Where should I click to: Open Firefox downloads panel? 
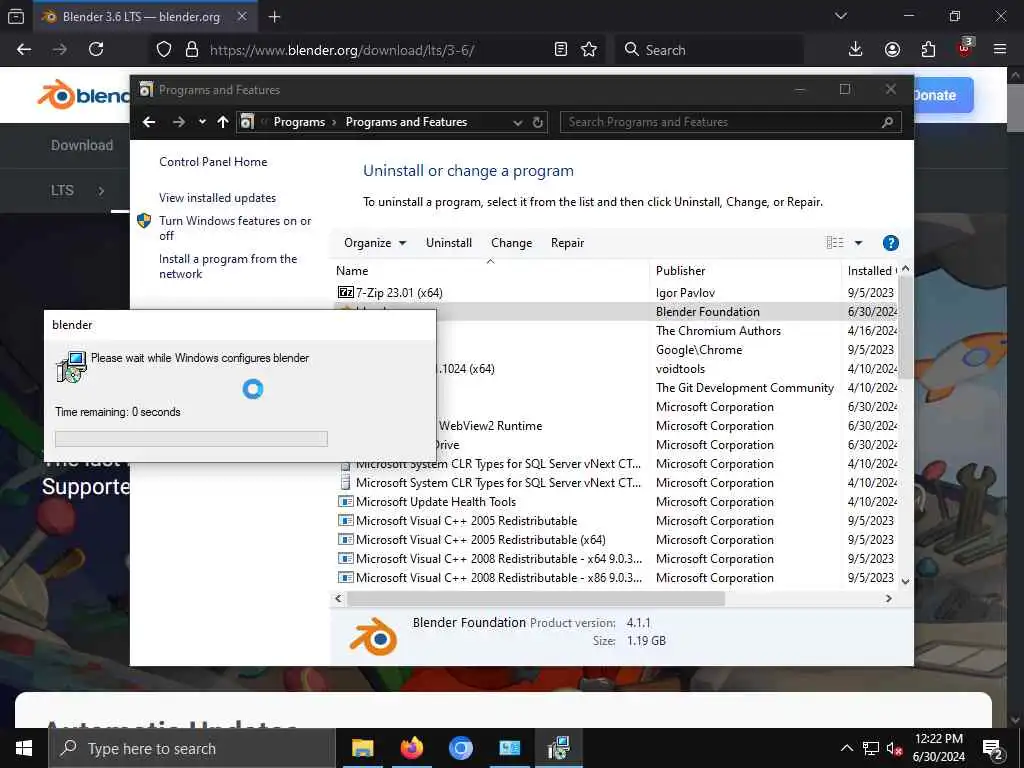point(856,50)
